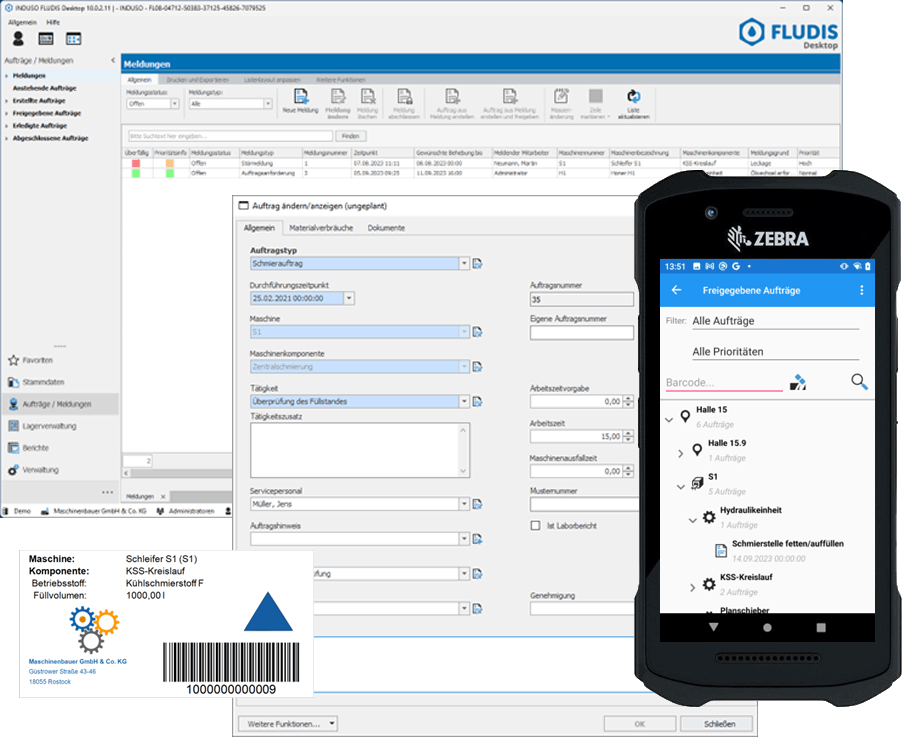Open the Tätigkeit dropdown arrow
The image size is (902, 737).
pos(464,402)
